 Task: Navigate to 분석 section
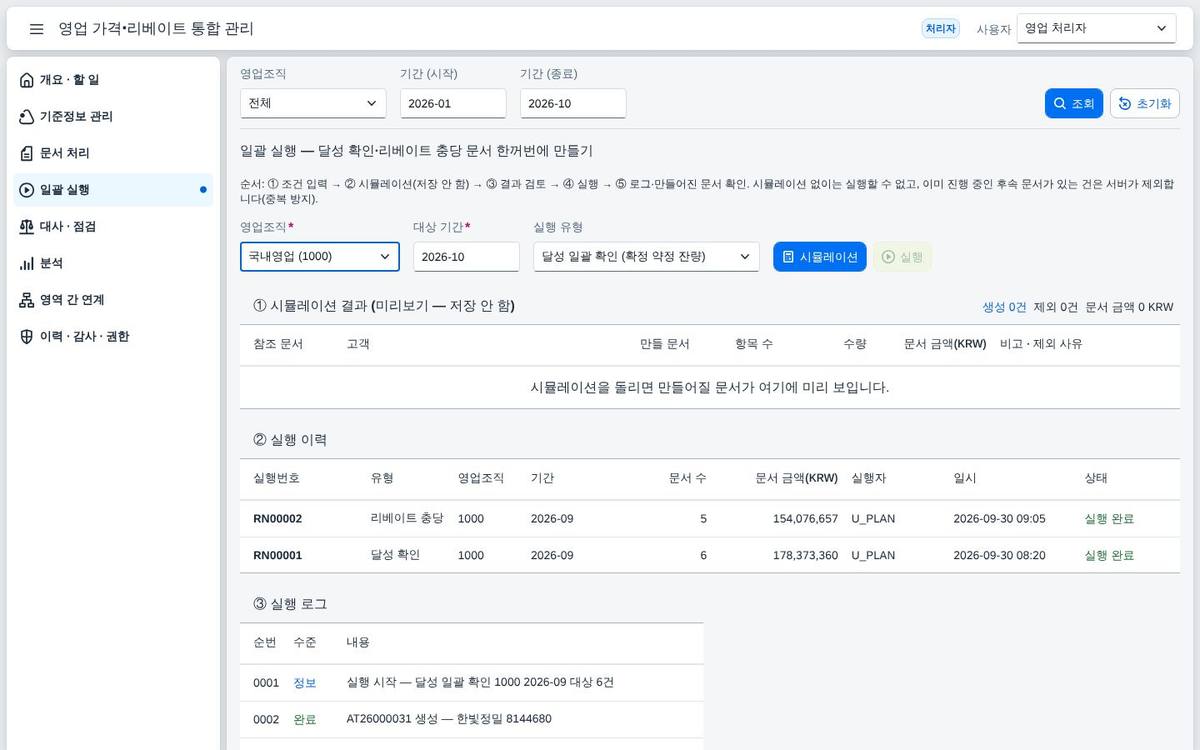pyautogui.click(x=113, y=263)
